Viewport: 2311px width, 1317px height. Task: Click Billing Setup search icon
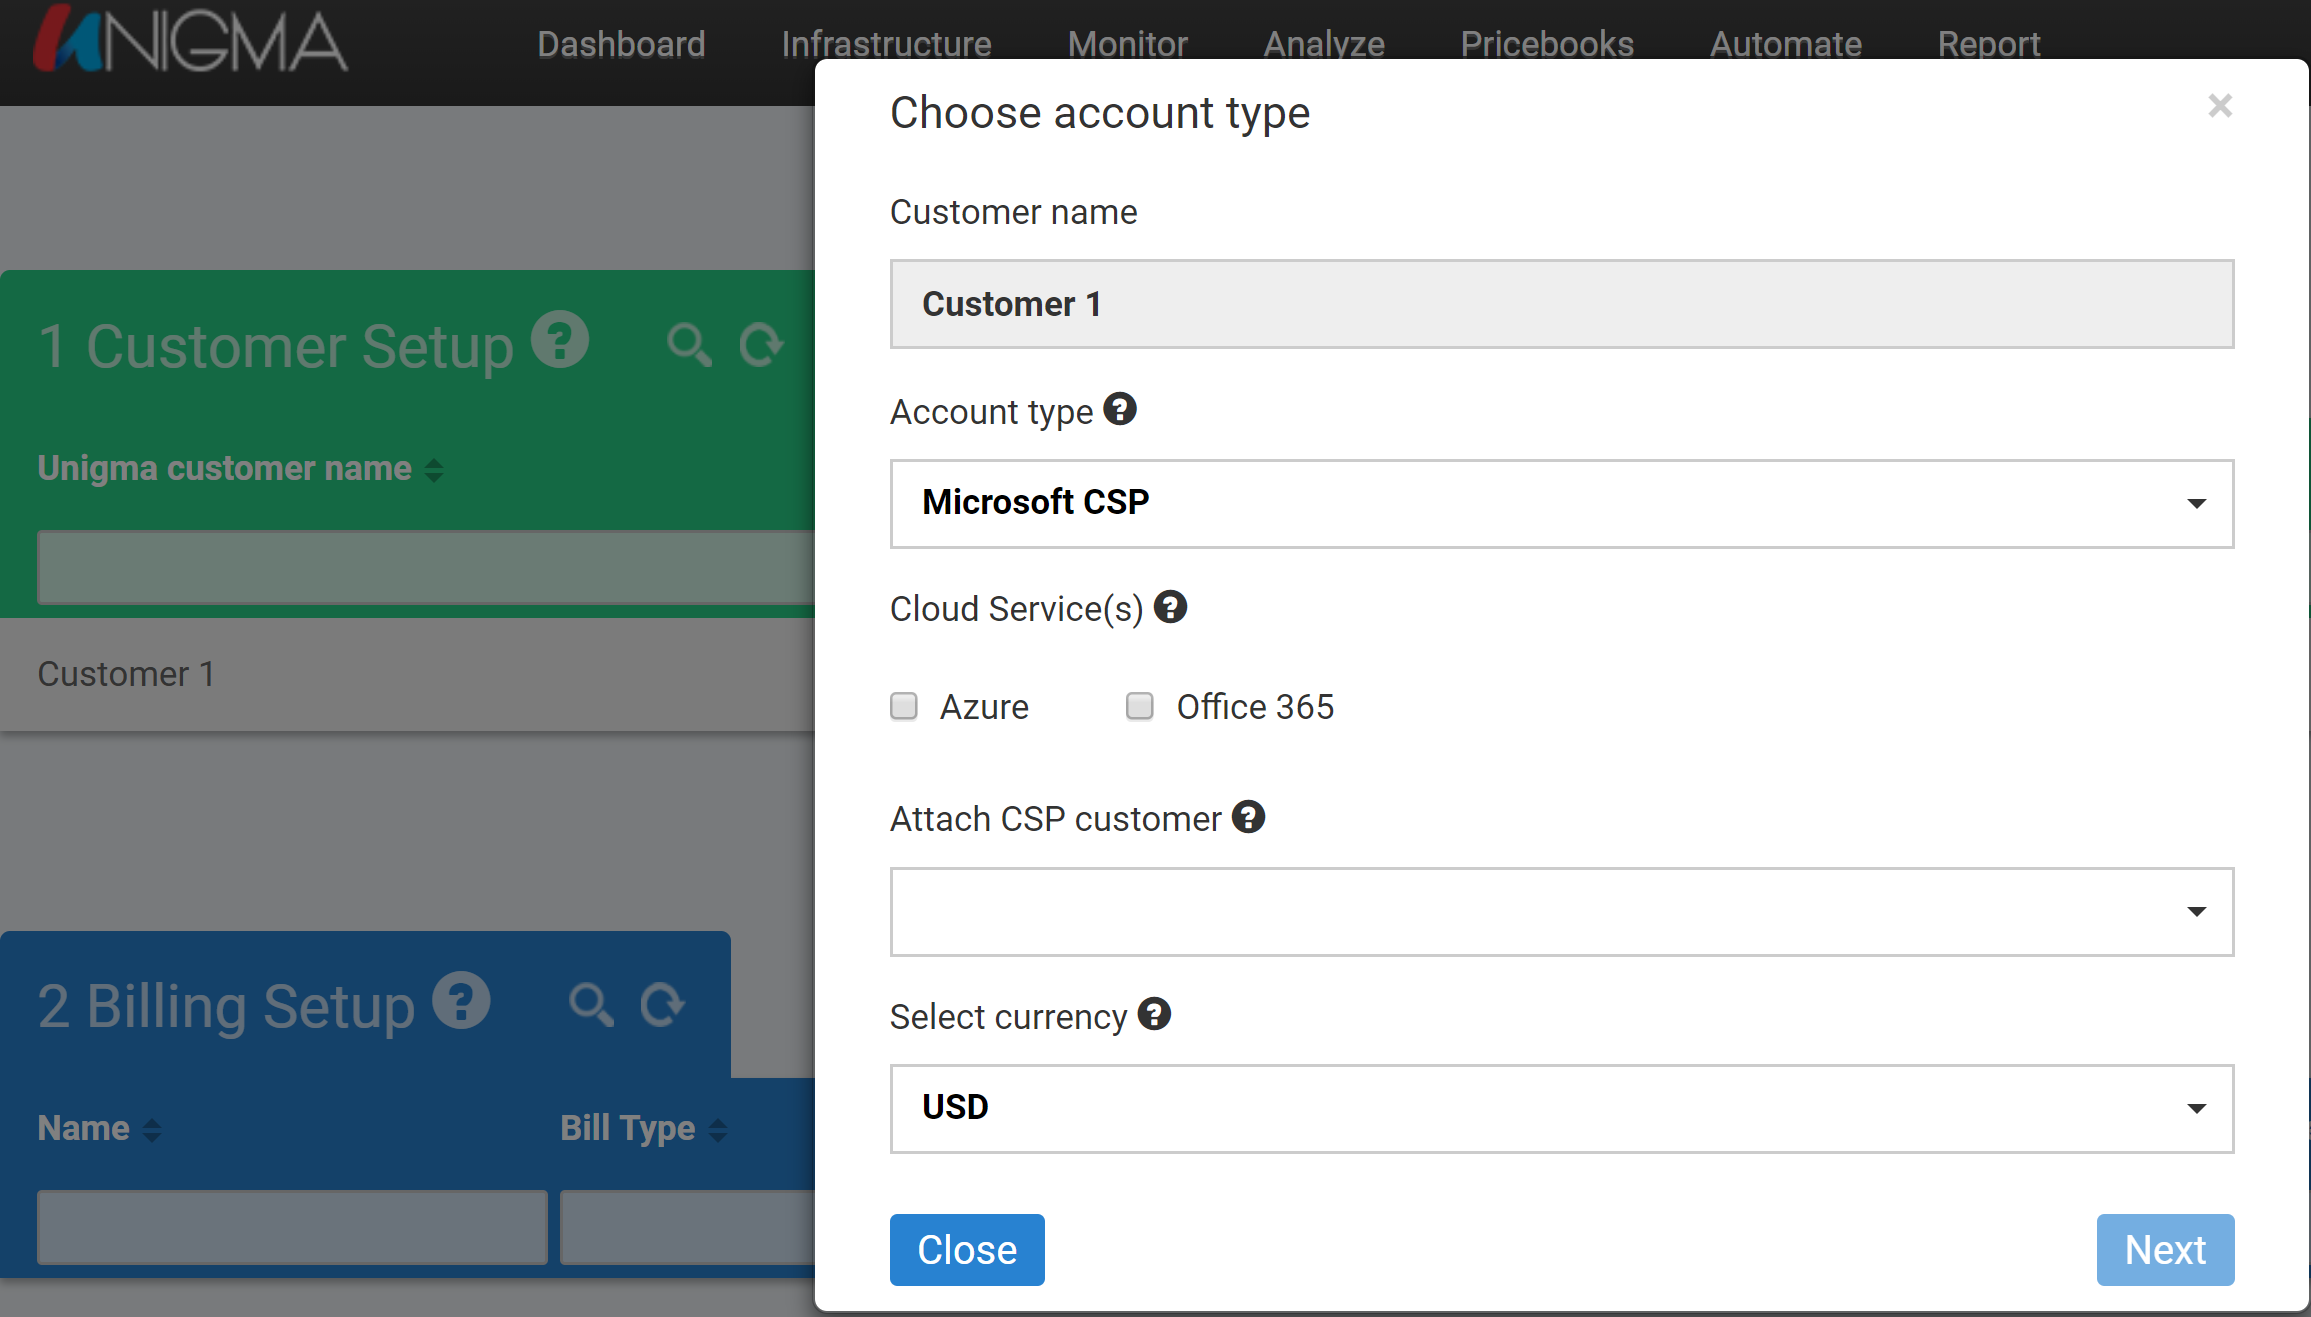point(591,1005)
